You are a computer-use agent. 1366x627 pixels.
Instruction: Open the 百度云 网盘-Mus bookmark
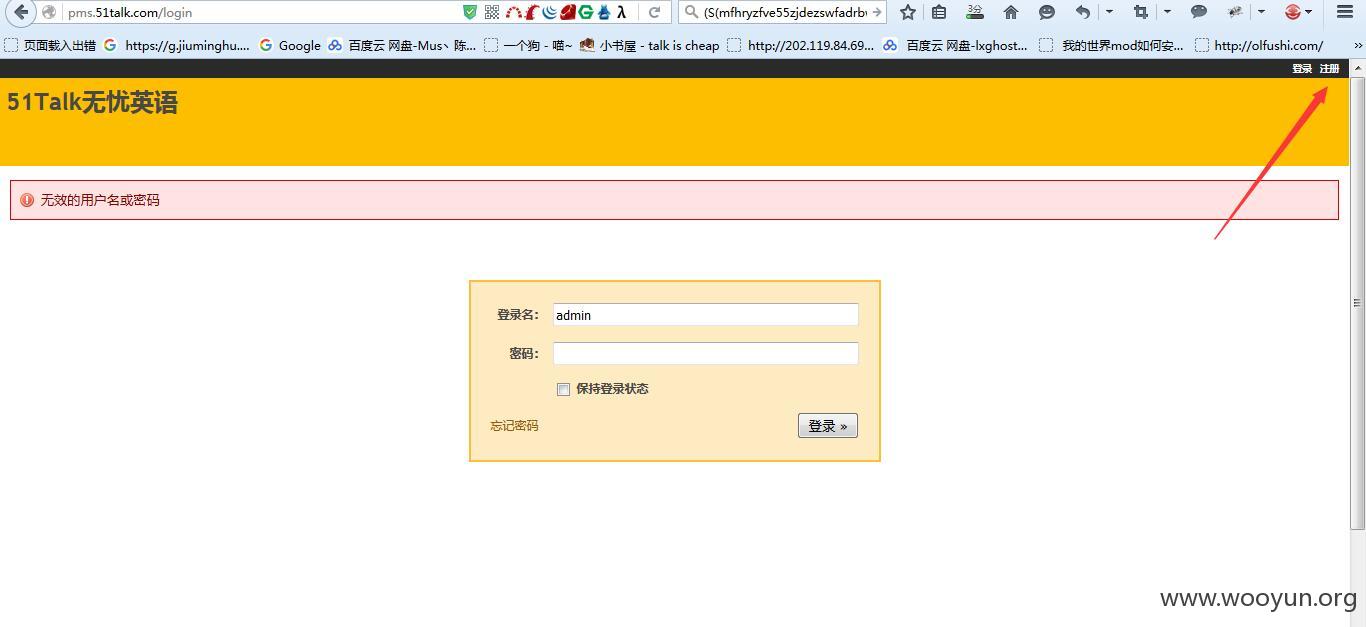(402, 45)
